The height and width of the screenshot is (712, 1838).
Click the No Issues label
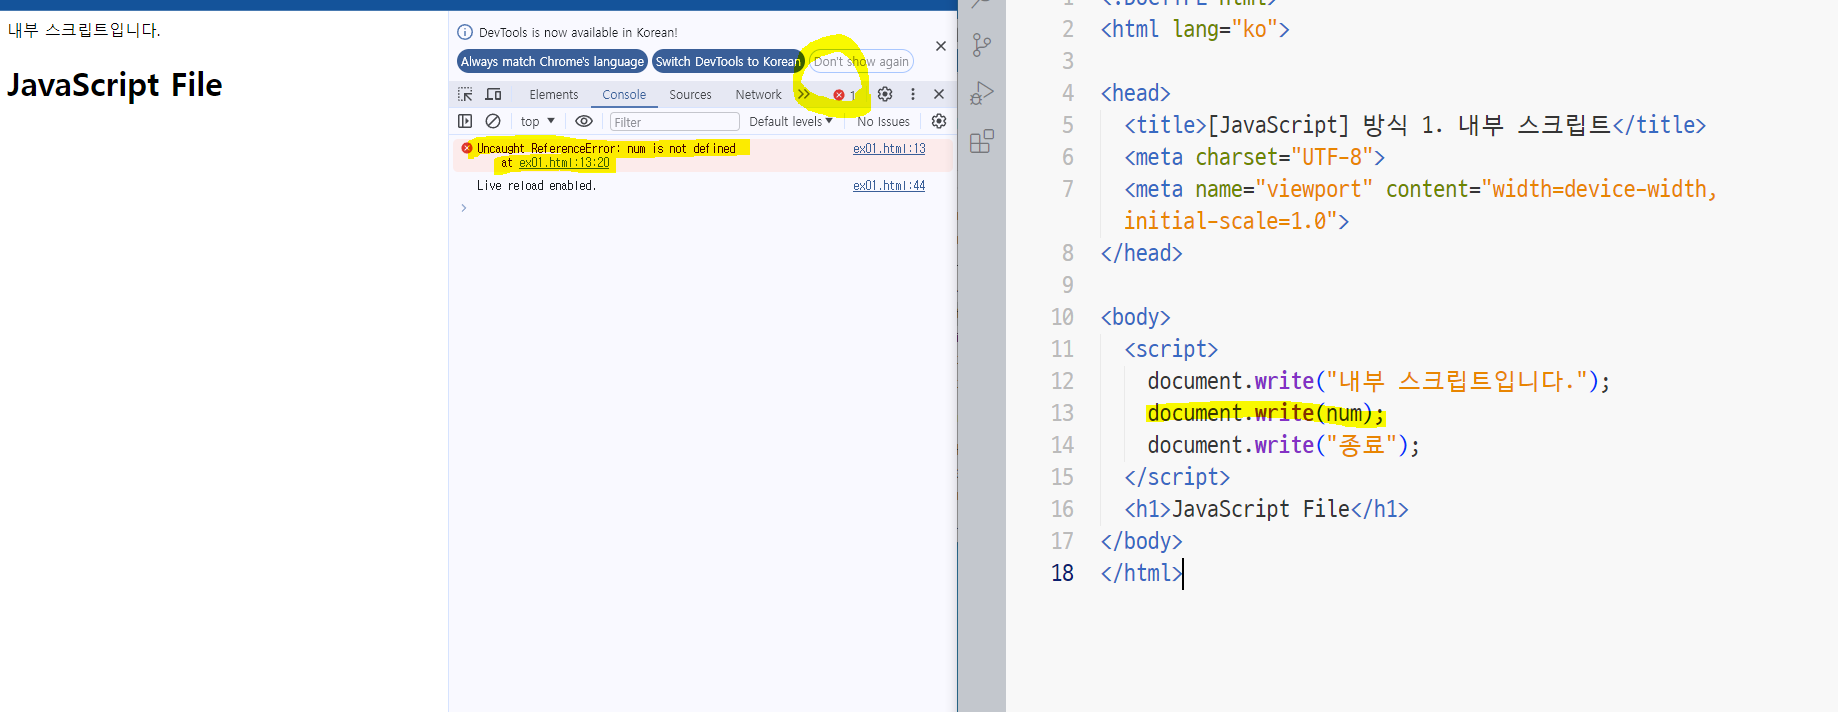click(x=883, y=122)
